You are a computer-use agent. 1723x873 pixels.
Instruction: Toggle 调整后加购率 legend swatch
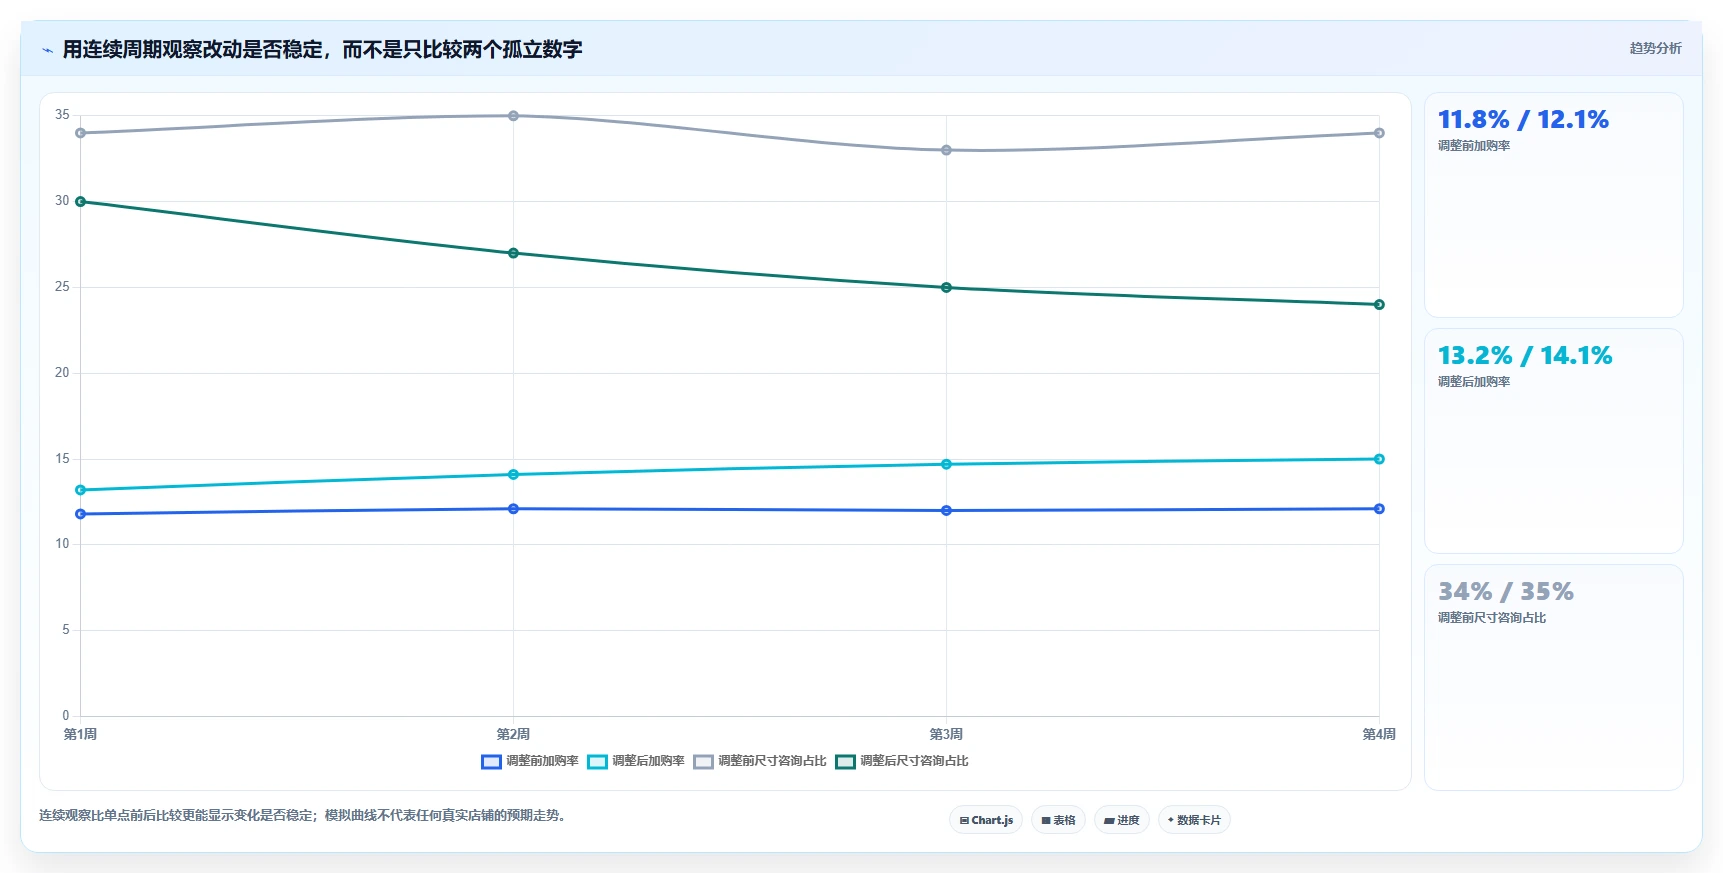(x=597, y=762)
